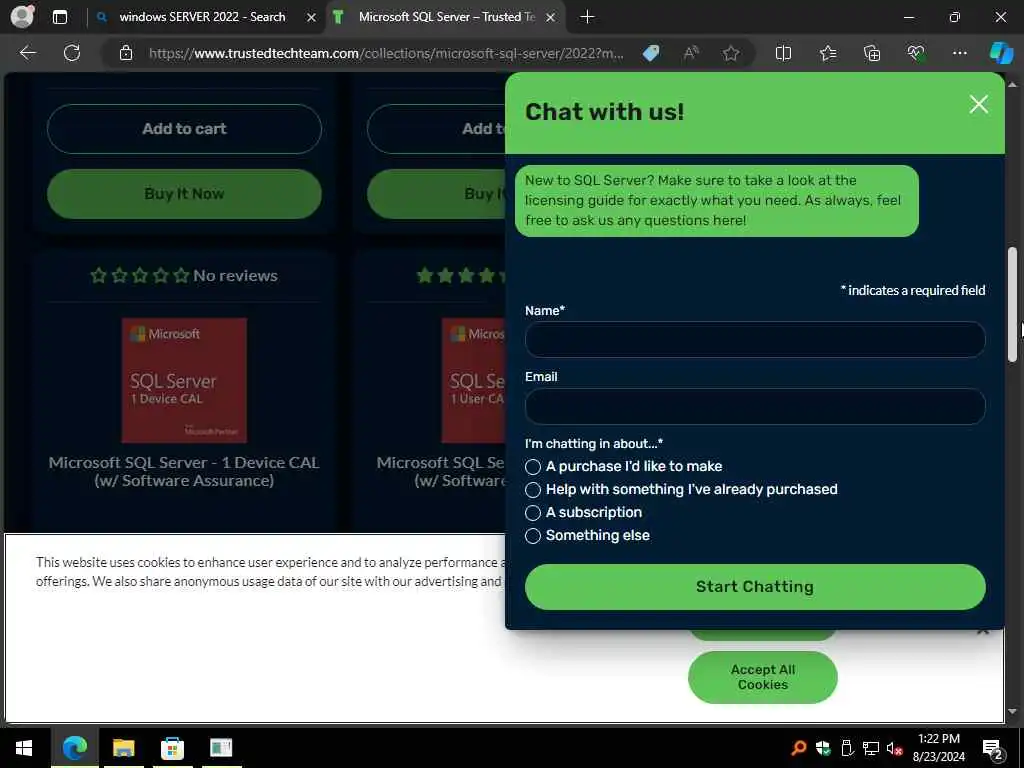Open Browser essentials heart icon

tap(916, 53)
